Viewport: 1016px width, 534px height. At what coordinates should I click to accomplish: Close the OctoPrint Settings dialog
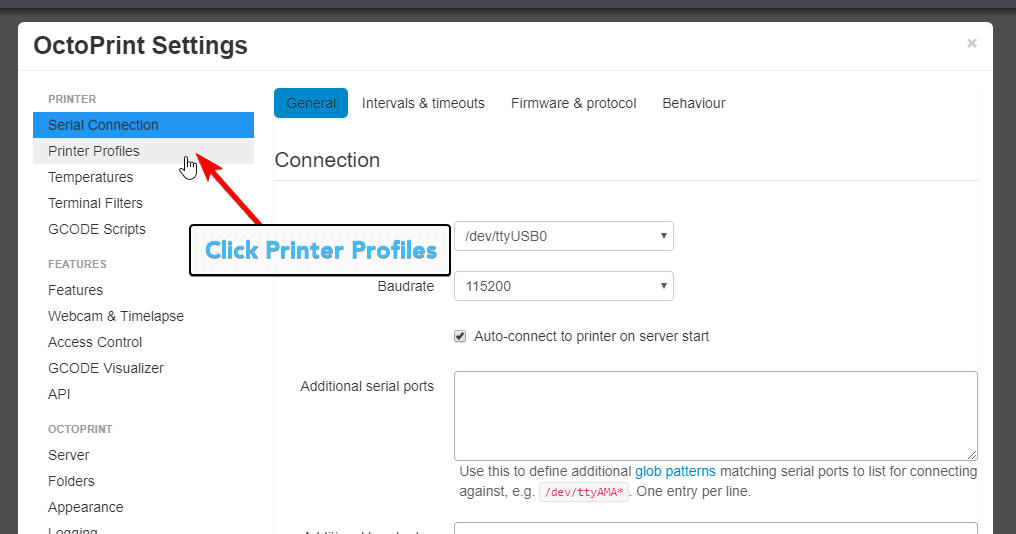pyautogui.click(x=971, y=43)
